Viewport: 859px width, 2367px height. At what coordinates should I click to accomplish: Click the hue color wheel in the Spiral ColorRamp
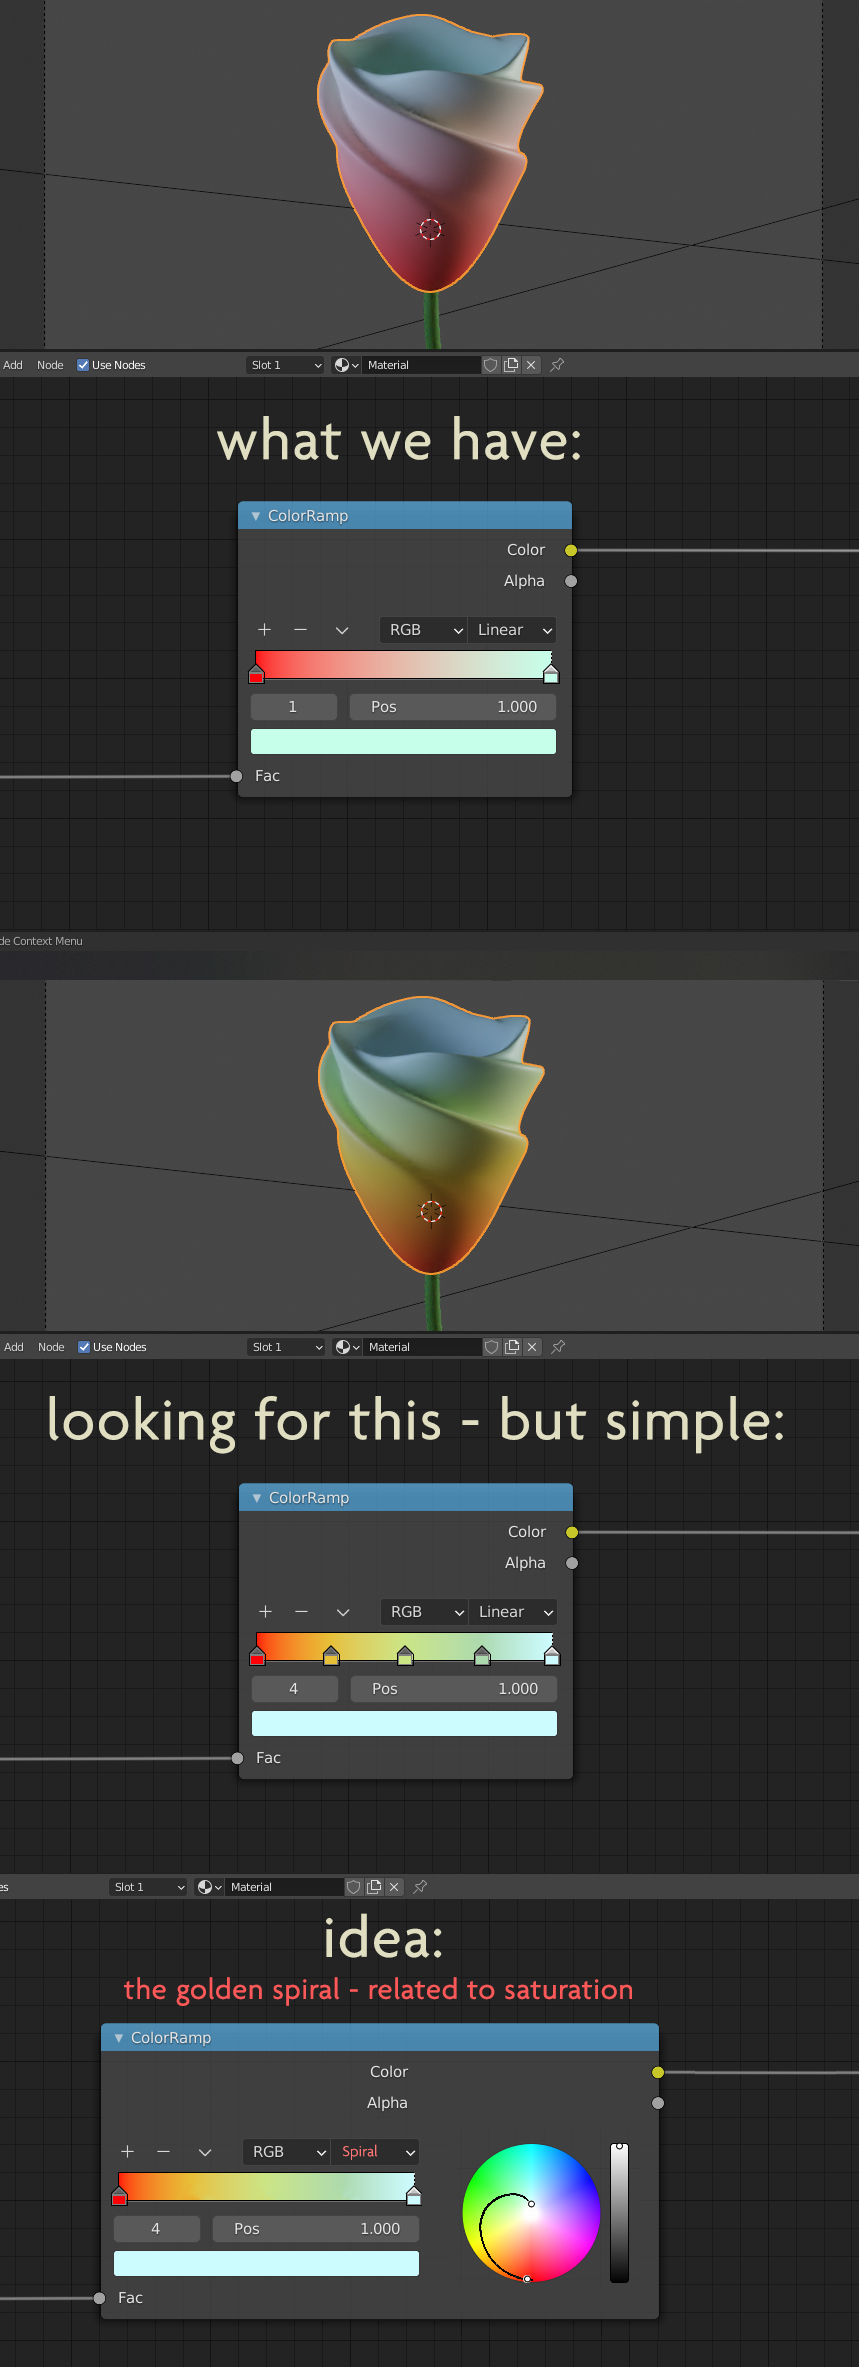(531, 2213)
